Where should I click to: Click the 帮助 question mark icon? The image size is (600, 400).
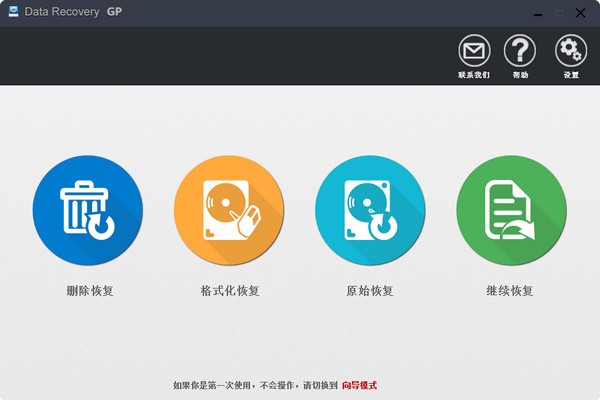point(520,50)
